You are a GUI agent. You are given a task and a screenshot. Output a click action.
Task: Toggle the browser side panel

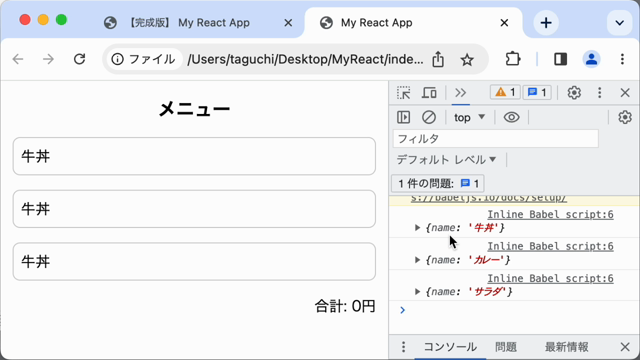(x=560, y=60)
